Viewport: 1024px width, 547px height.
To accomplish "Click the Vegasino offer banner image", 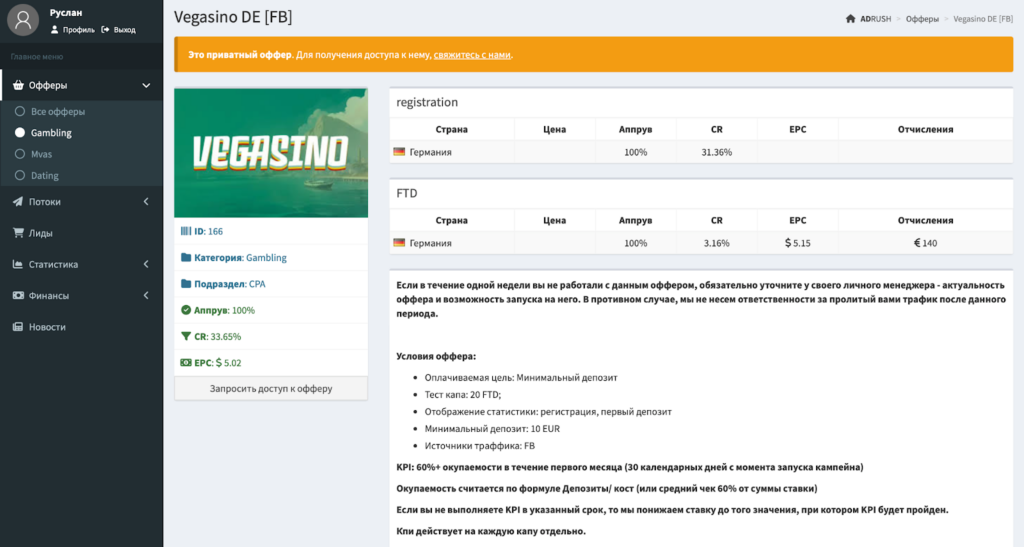I will [271, 153].
